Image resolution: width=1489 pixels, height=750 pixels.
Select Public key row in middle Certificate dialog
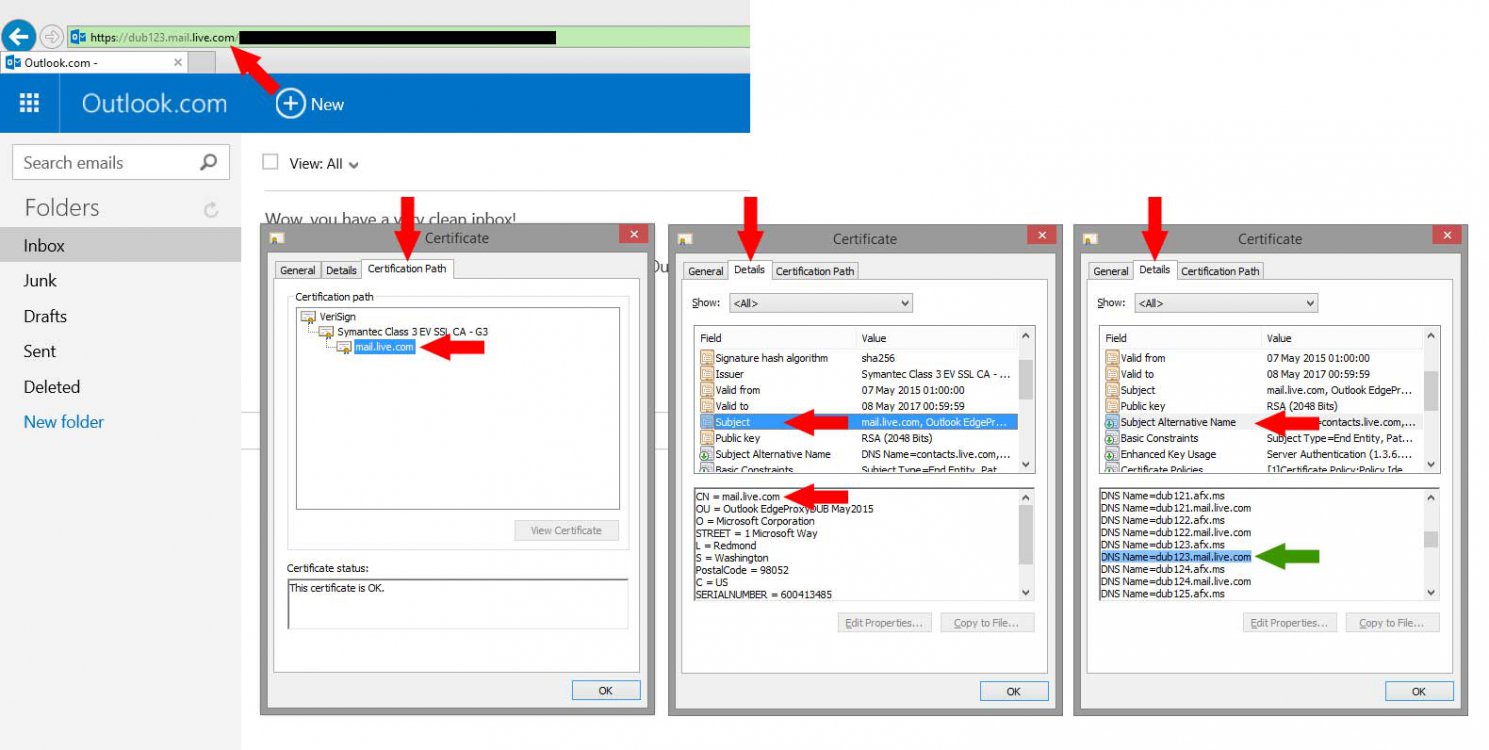[x=857, y=438]
